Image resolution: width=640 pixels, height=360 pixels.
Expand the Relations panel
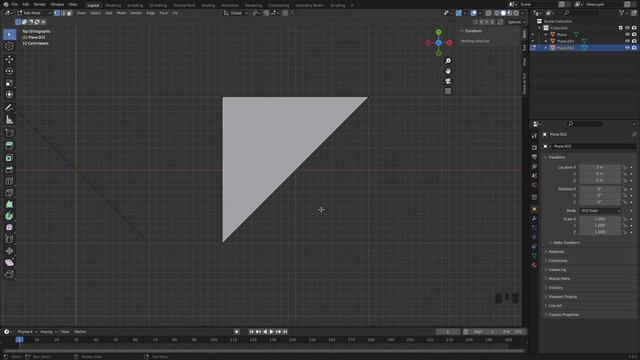pyautogui.click(x=556, y=252)
